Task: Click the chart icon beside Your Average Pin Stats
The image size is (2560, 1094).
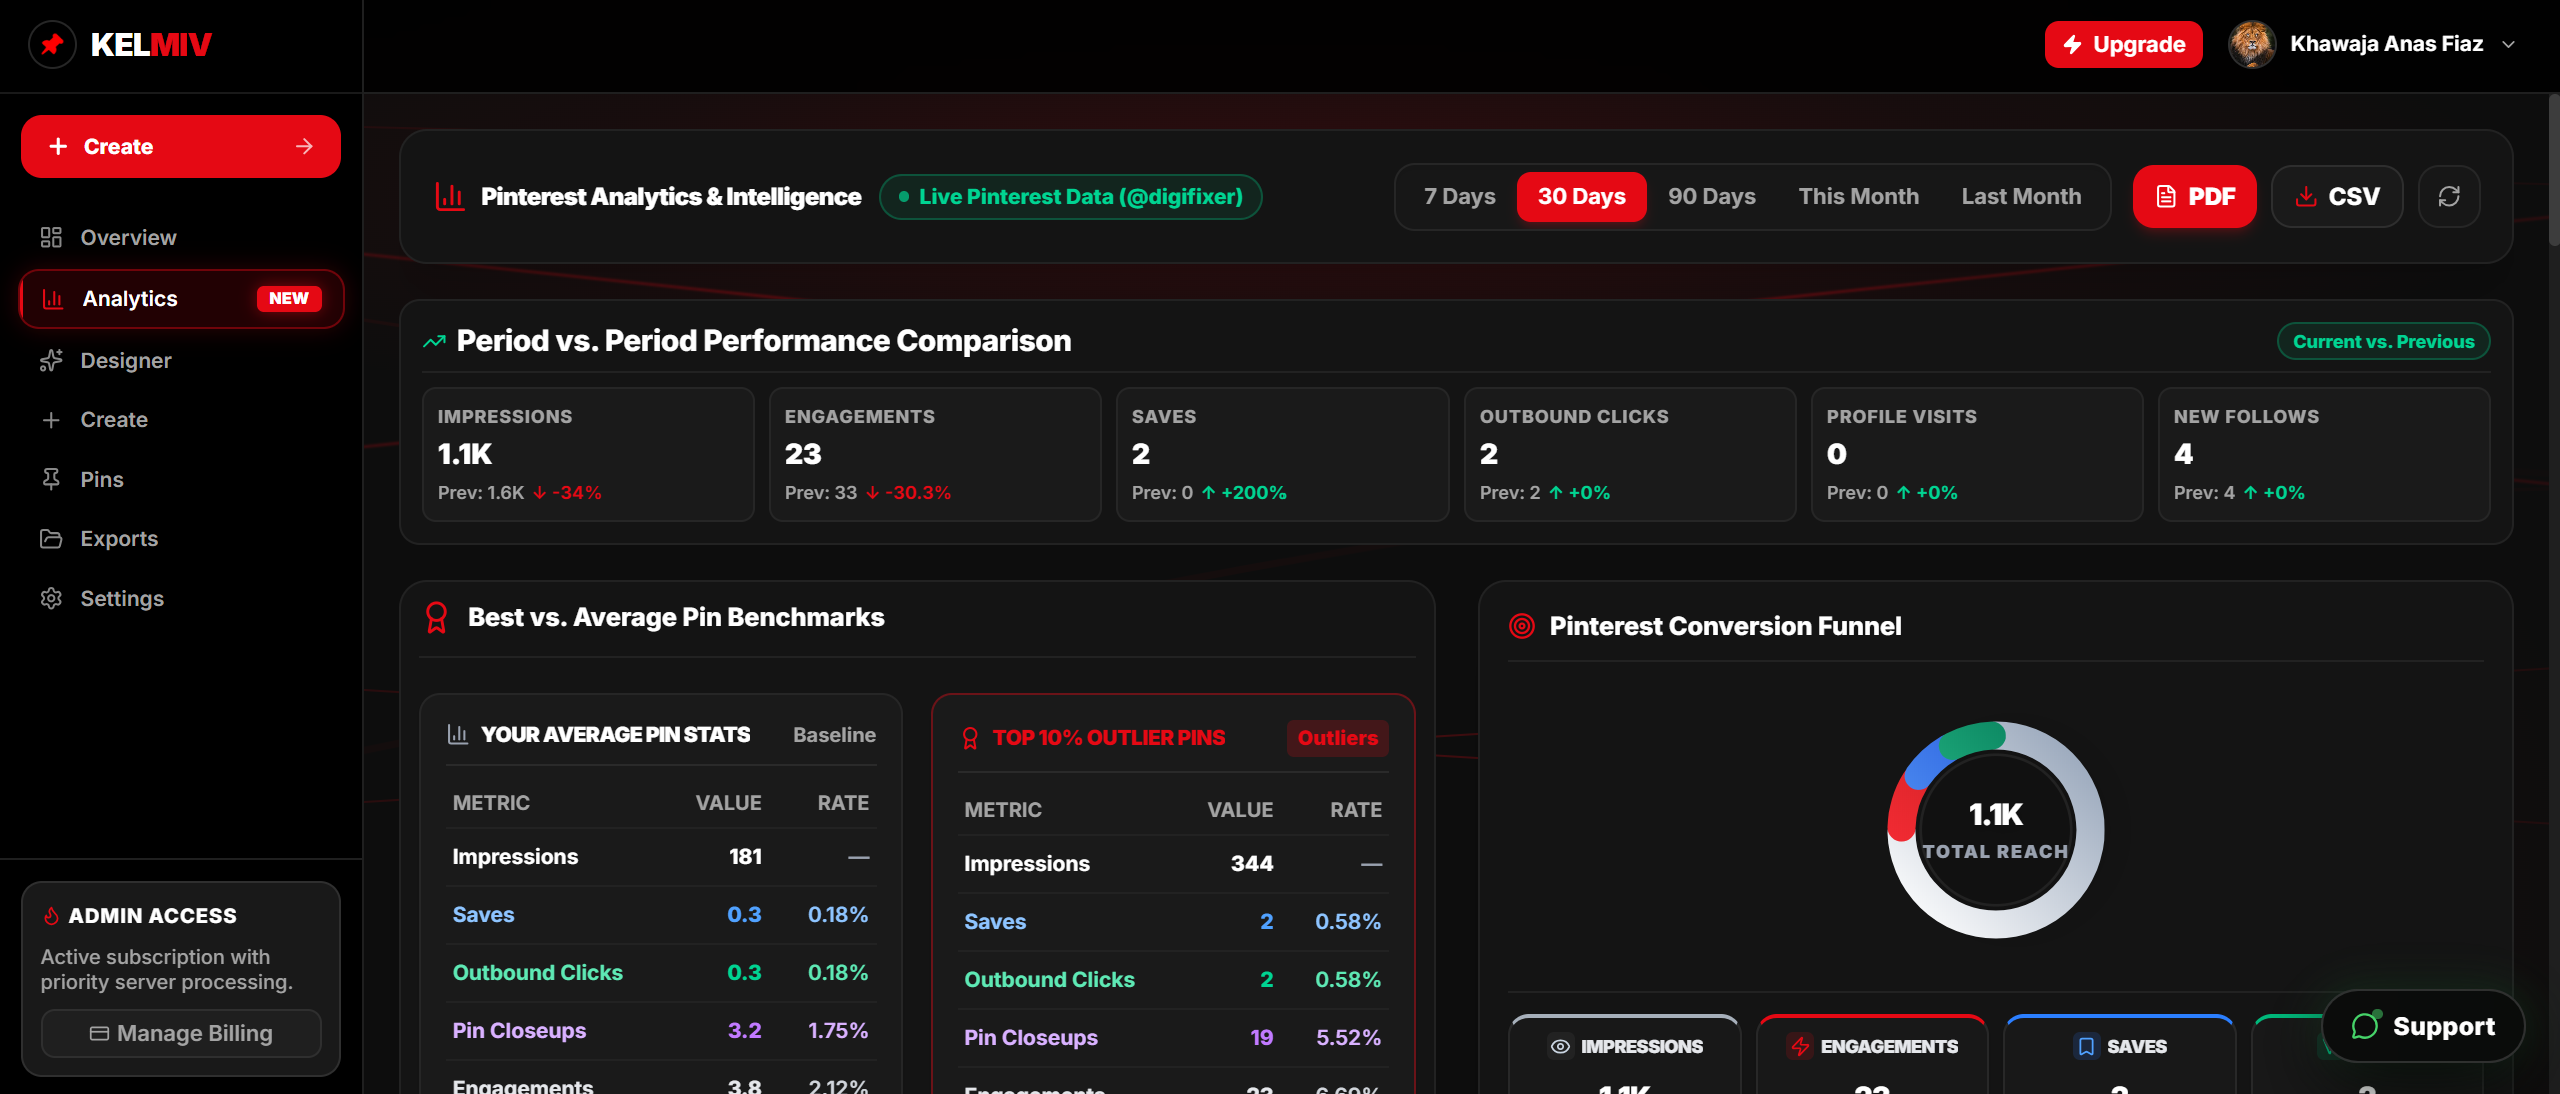Action: [458, 735]
